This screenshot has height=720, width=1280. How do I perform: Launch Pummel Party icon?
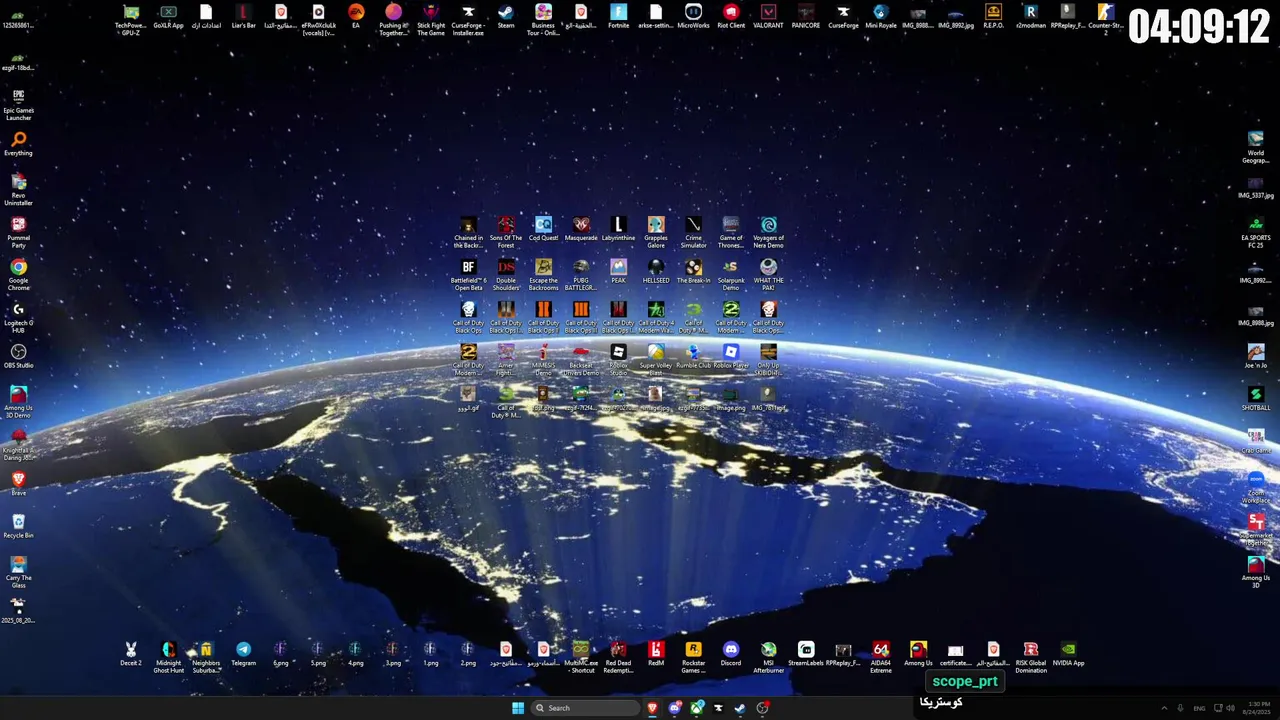pos(18,232)
